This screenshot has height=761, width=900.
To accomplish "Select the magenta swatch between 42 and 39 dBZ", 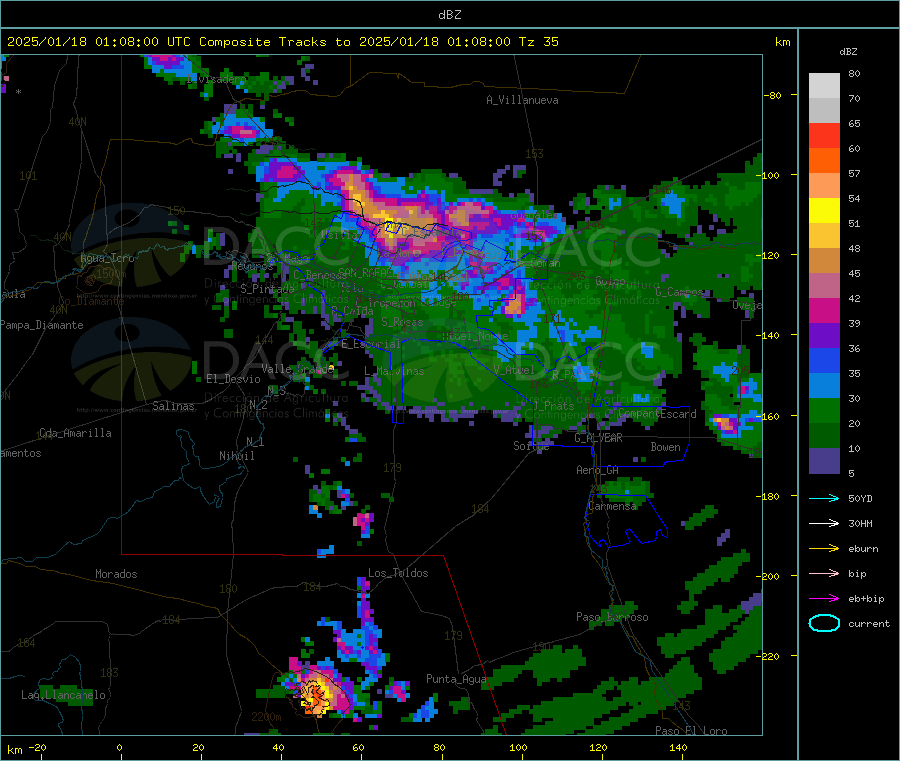I will pos(824,310).
